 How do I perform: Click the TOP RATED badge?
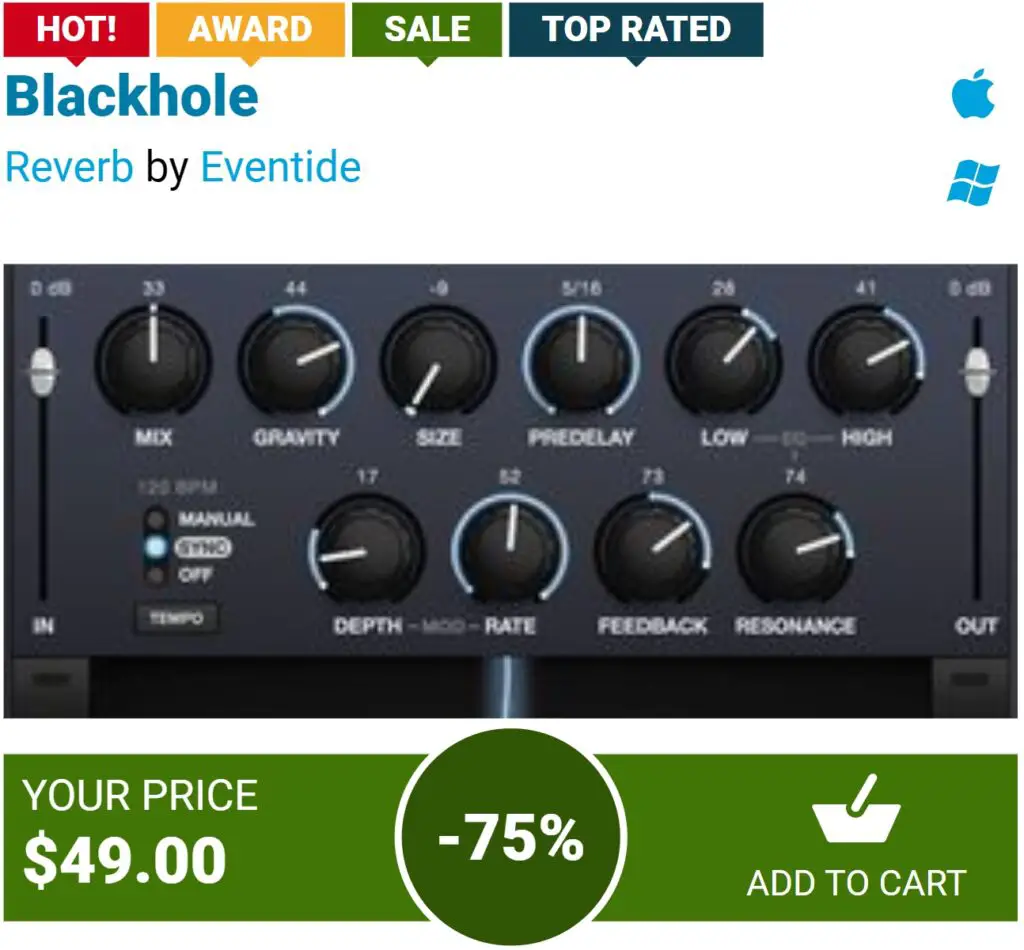[636, 29]
